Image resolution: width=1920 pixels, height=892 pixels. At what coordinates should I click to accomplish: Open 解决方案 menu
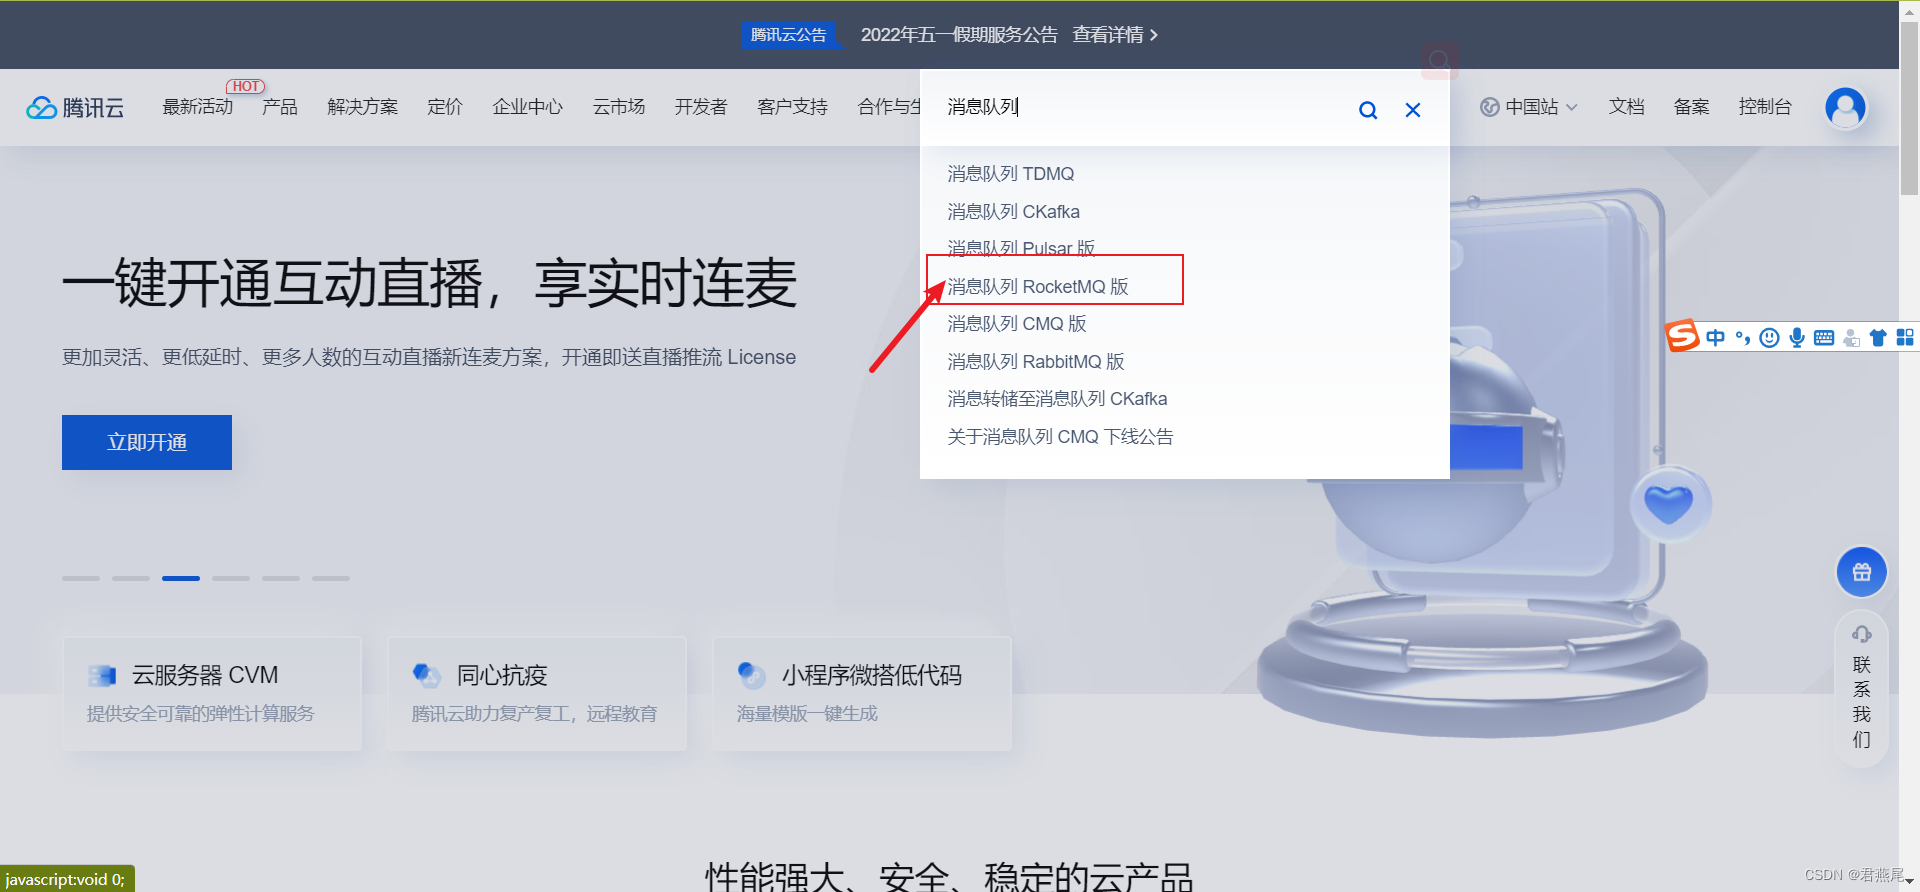(x=363, y=107)
